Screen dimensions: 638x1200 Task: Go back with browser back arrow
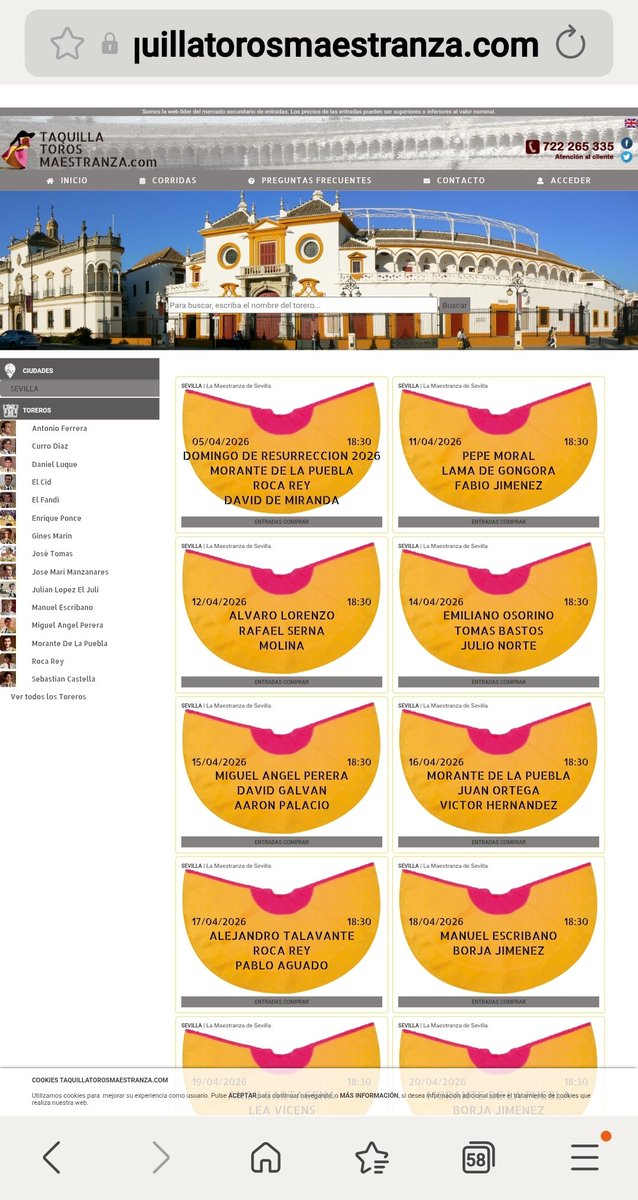pos(52,1157)
